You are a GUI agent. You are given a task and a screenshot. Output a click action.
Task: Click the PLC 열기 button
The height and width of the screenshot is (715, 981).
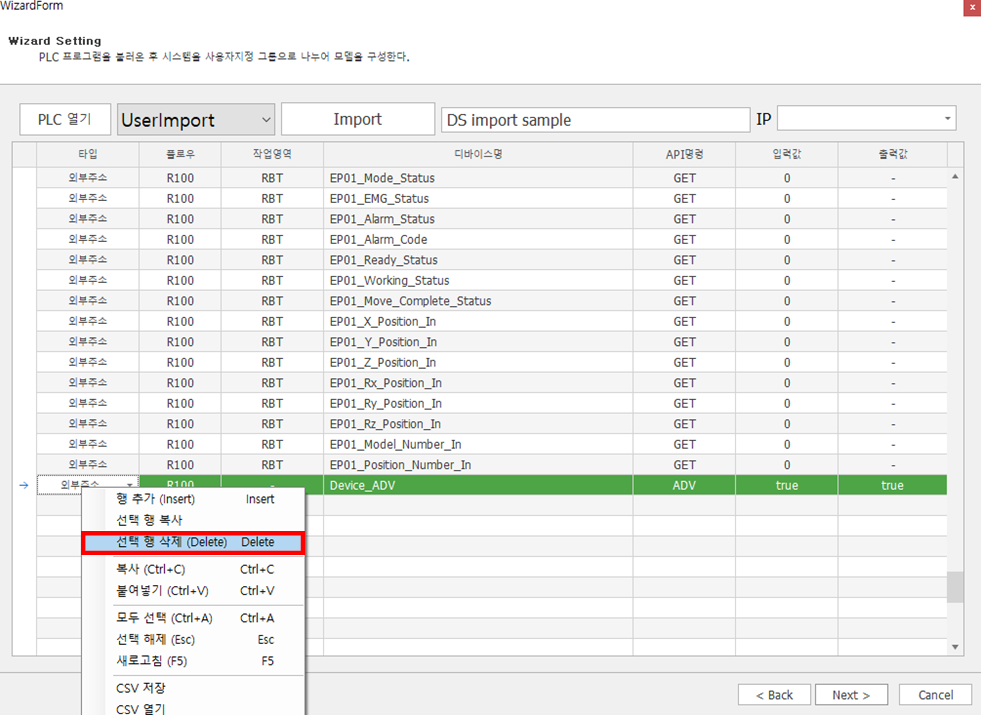click(65, 119)
